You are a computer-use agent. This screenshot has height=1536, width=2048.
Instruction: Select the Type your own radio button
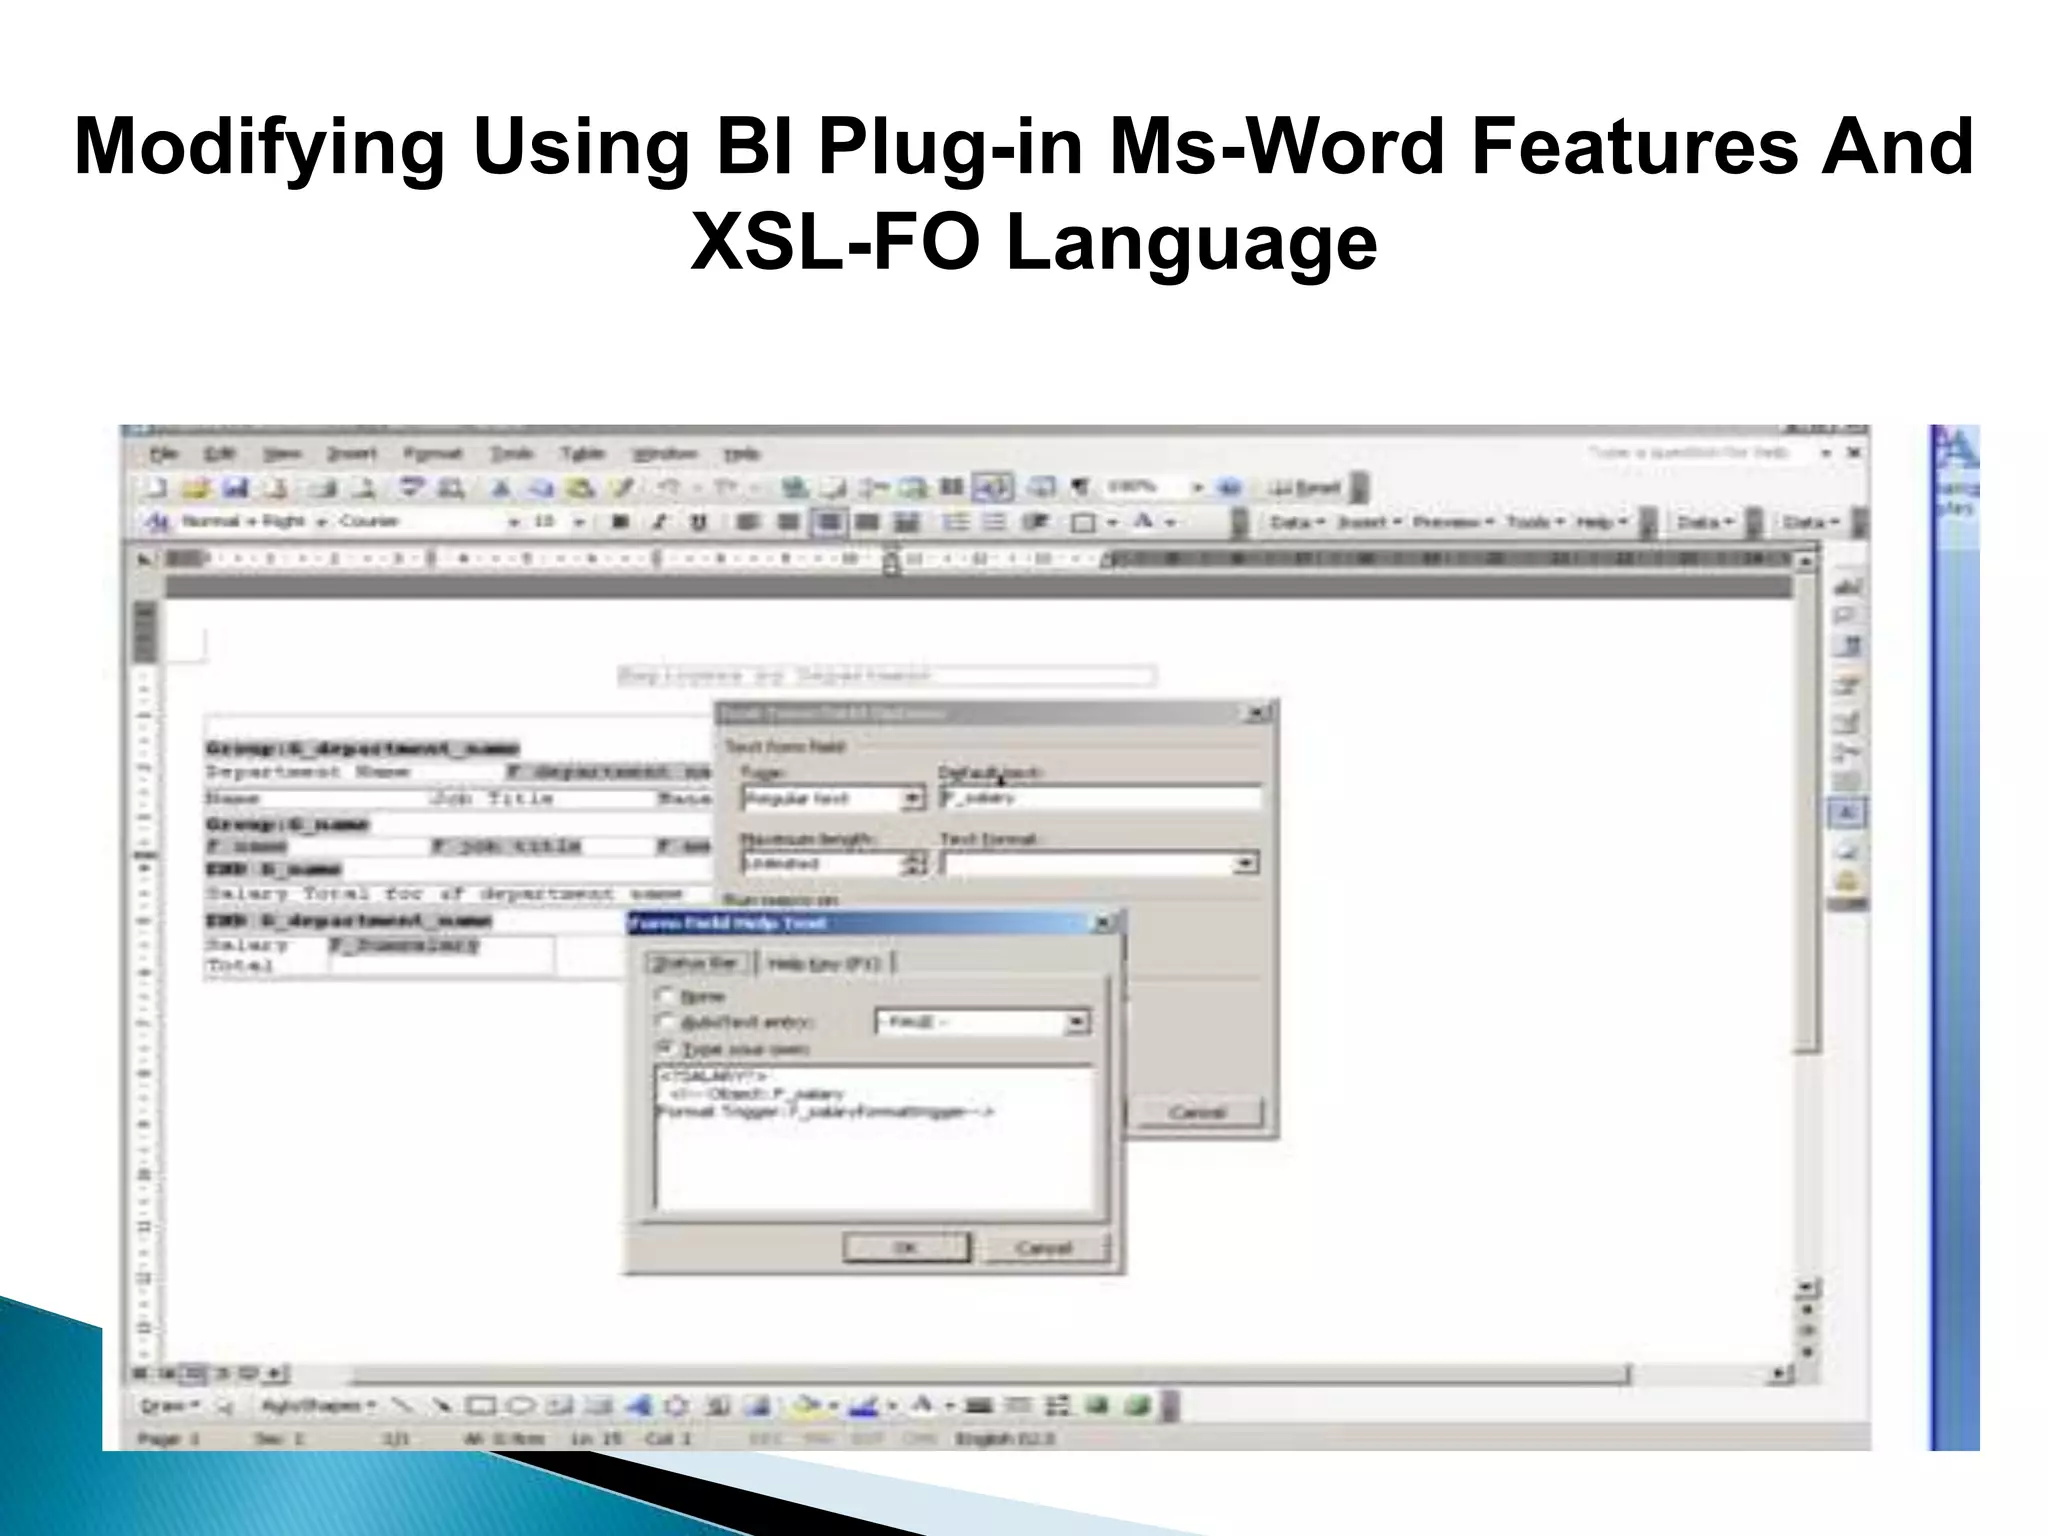pos(665,1048)
